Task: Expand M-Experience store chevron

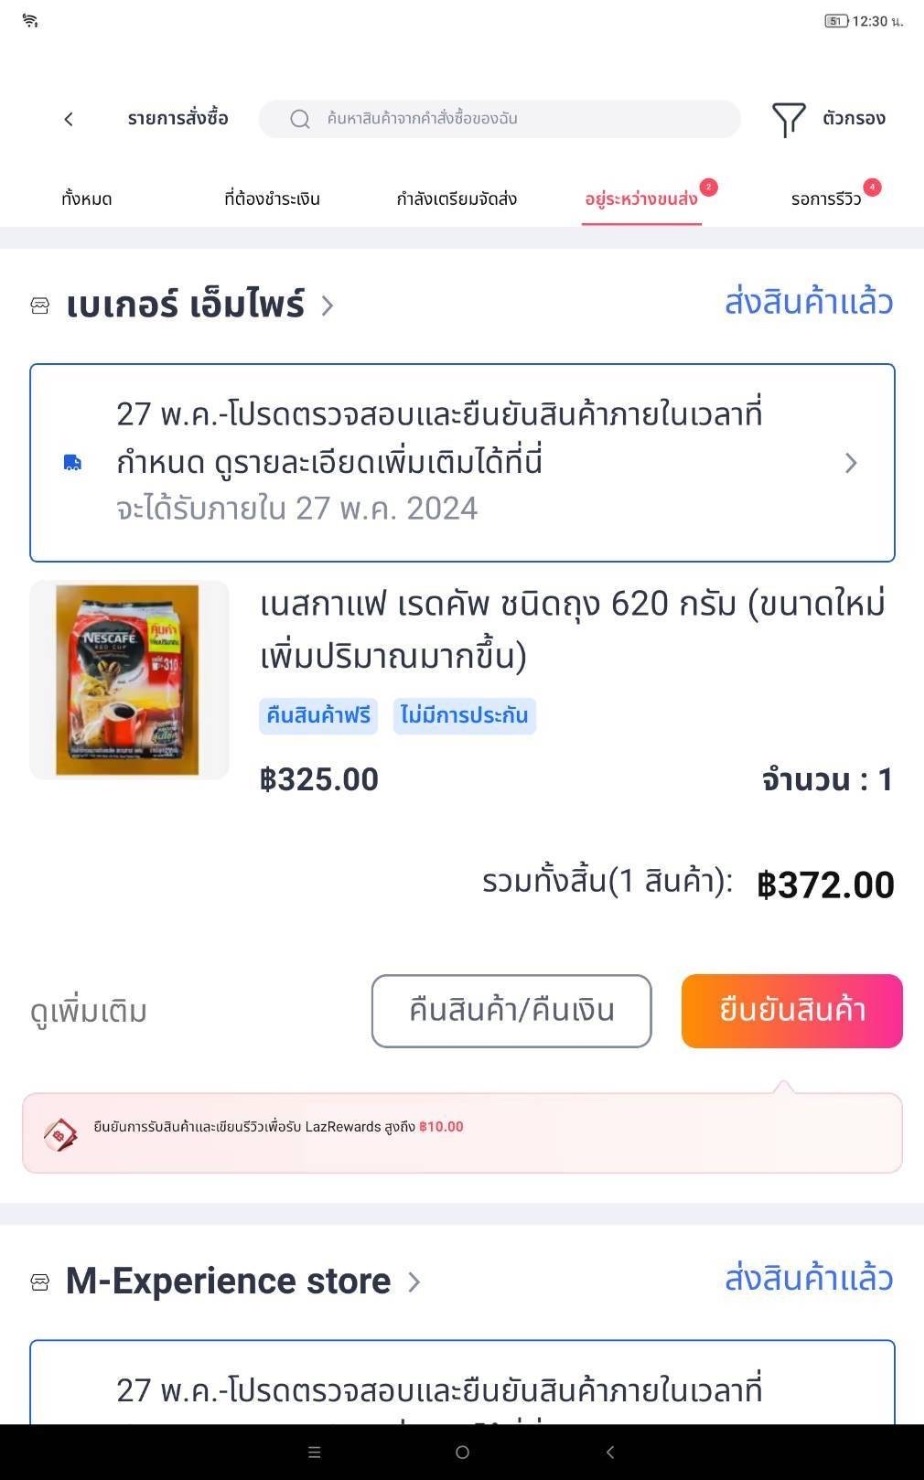Action: 414,1282
